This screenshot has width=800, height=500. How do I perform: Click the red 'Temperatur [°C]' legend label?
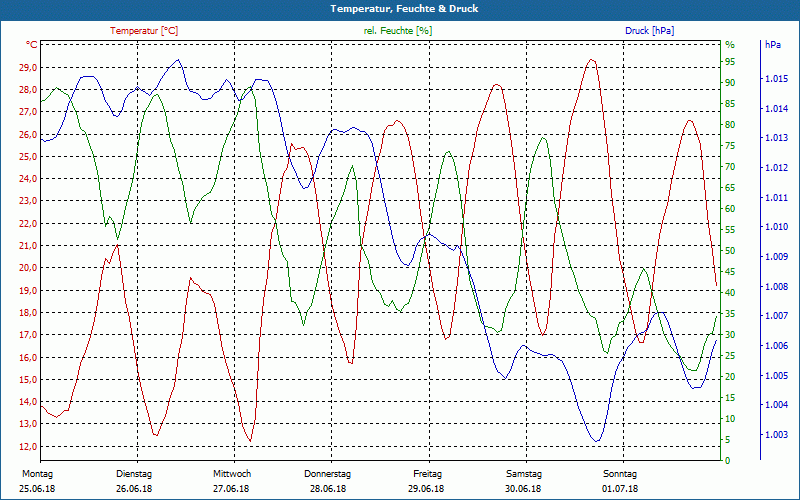pos(144,31)
